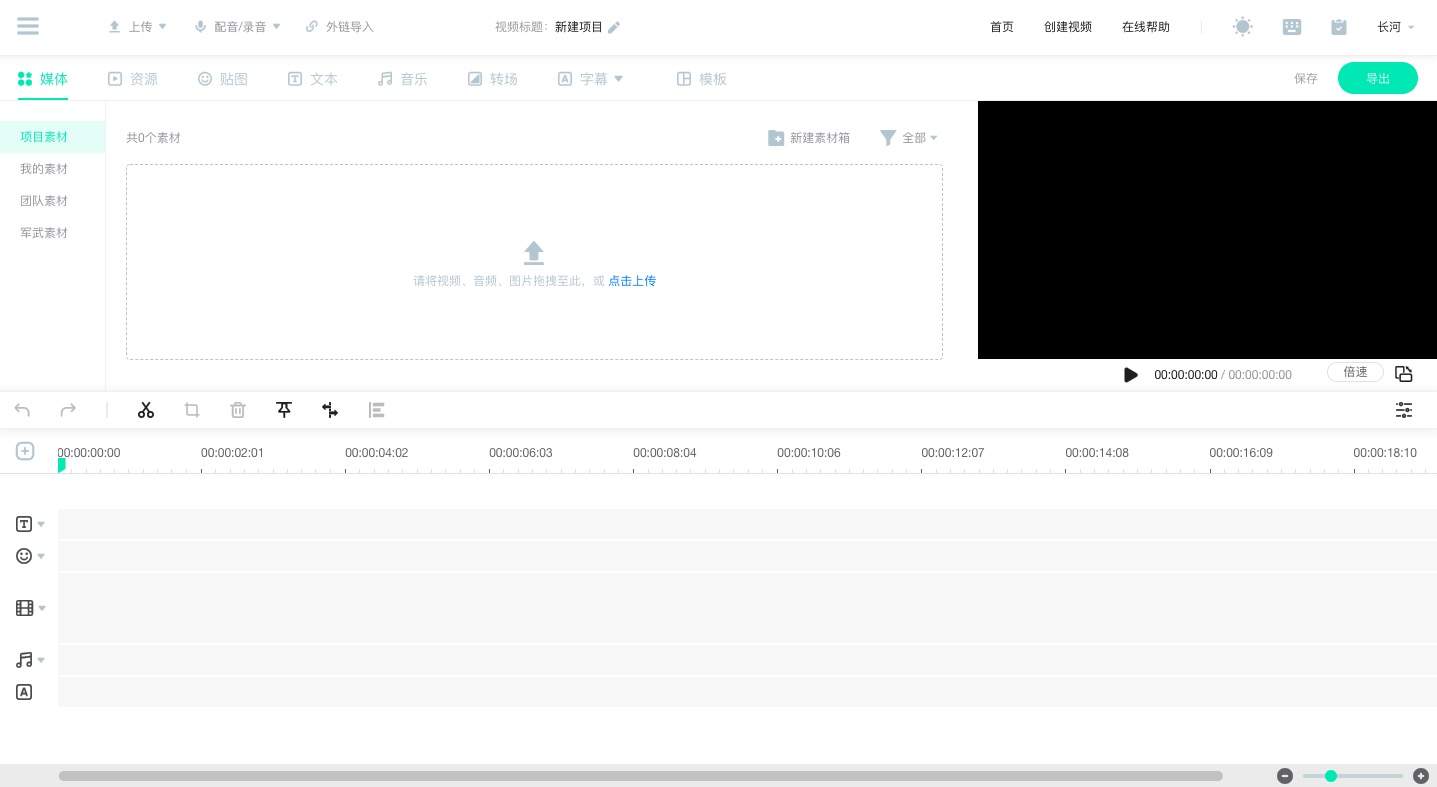Image resolution: width=1437 pixels, height=787 pixels.
Task: Click the 保存 save button
Action: [1306, 78]
